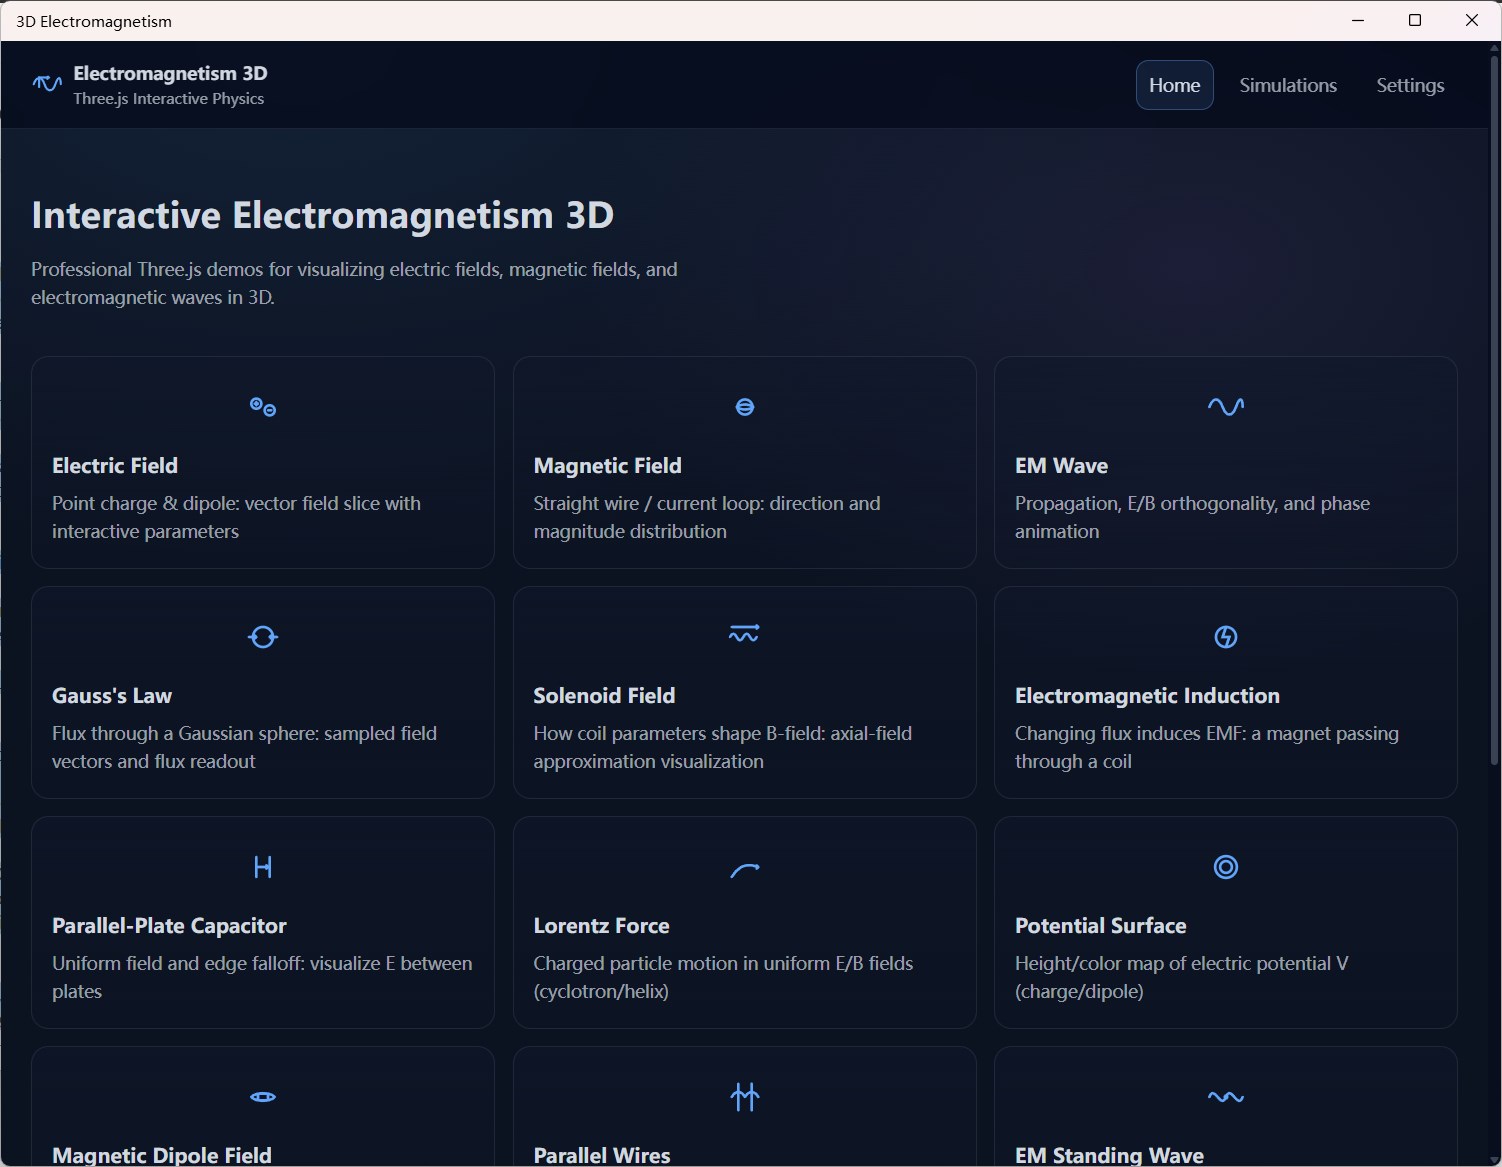Select the Parallel Wires icon
This screenshot has width=1502, height=1167.
pyautogui.click(x=744, y=1097)
